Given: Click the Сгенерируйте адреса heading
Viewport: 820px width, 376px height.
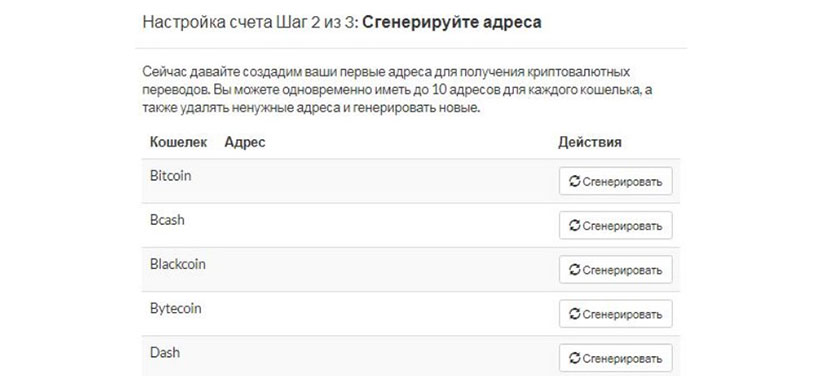Looking at the screenshot, I should click(451, 22).
